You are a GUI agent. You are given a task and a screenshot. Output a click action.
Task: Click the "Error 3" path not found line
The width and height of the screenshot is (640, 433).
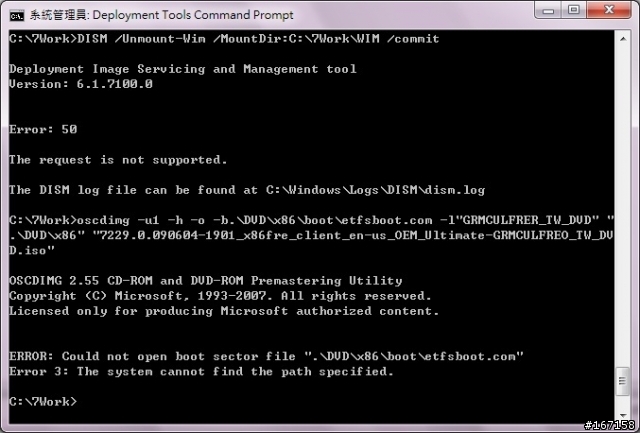tap(201, 371)
